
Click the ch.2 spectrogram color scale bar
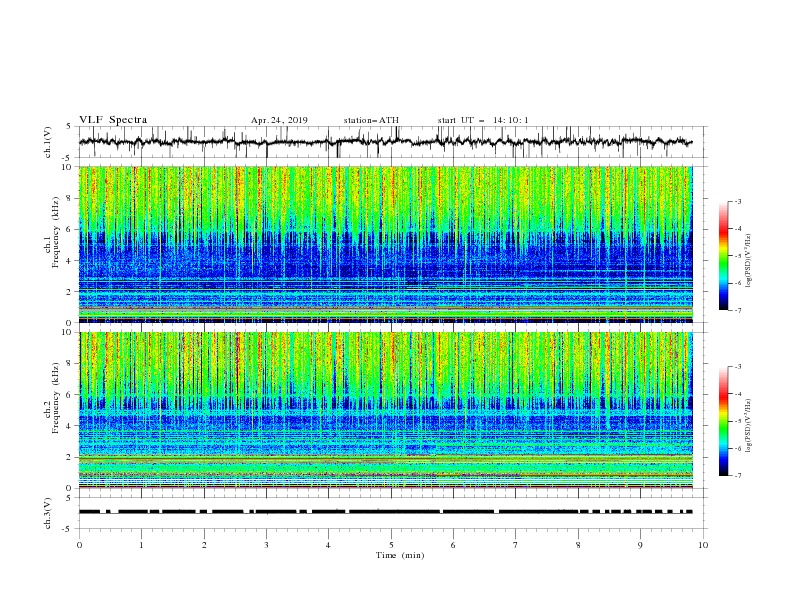[x=723, y=421]
